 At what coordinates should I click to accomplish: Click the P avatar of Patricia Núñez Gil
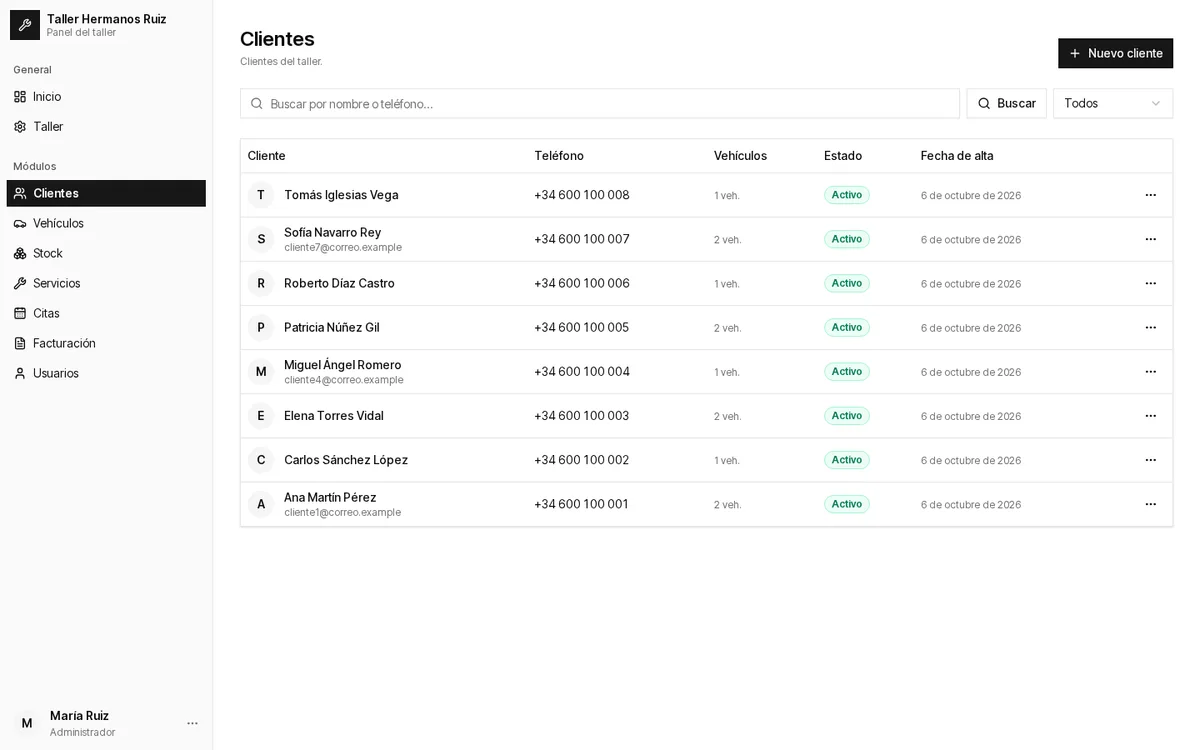[x=261, y=327]
